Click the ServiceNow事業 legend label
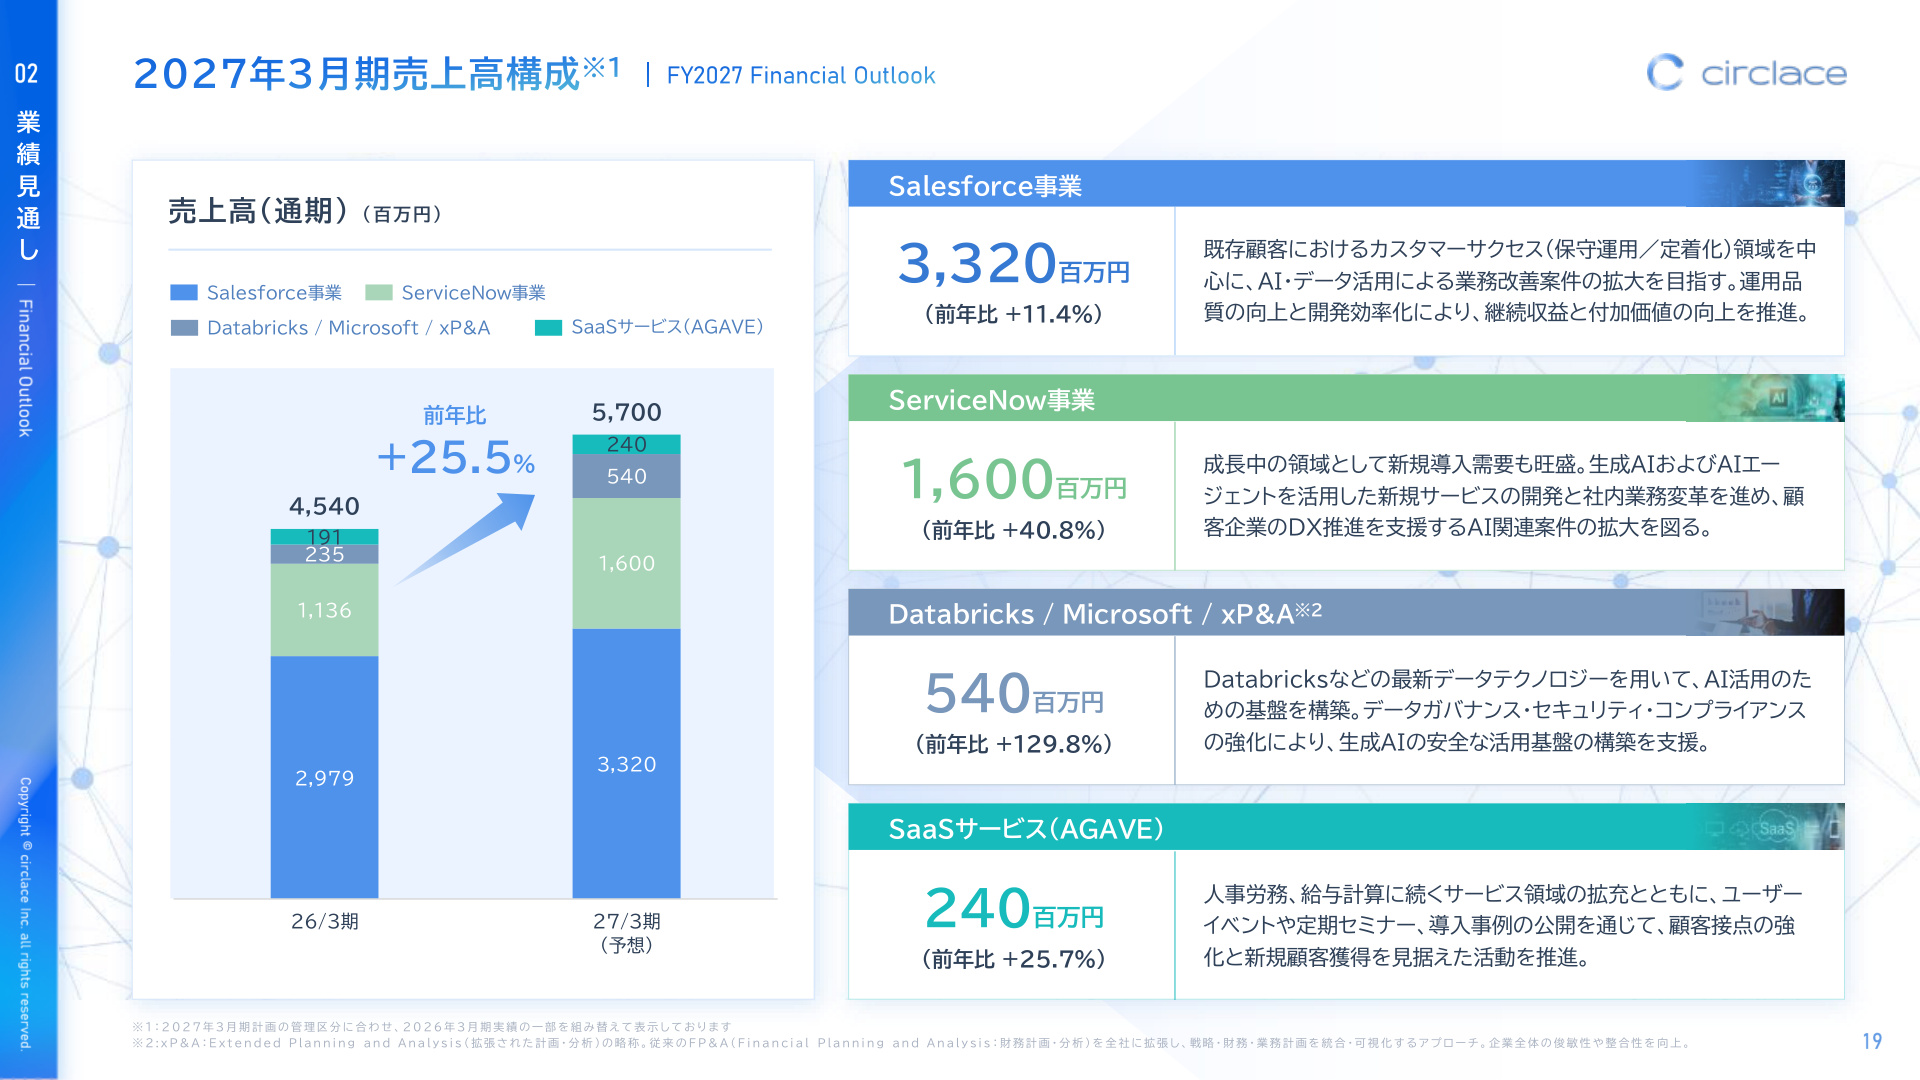This screenshot has height=1080, width=1920. point(473,293)
